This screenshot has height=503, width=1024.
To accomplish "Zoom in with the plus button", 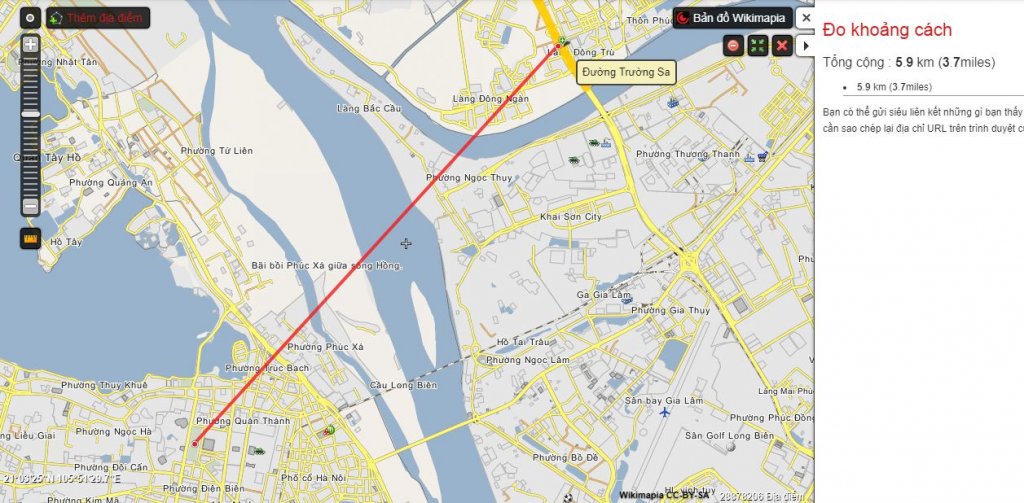I will [x=31, y=45].
